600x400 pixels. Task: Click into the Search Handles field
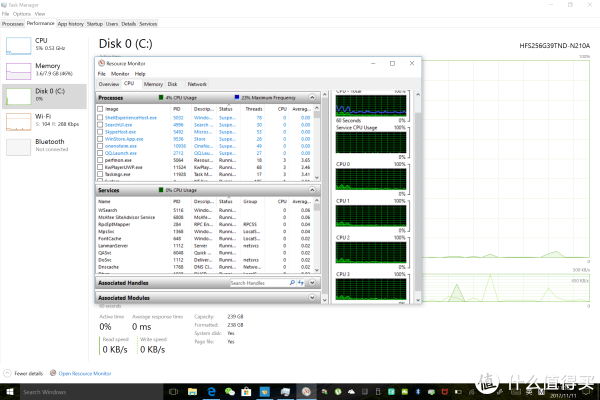point(259,283)
